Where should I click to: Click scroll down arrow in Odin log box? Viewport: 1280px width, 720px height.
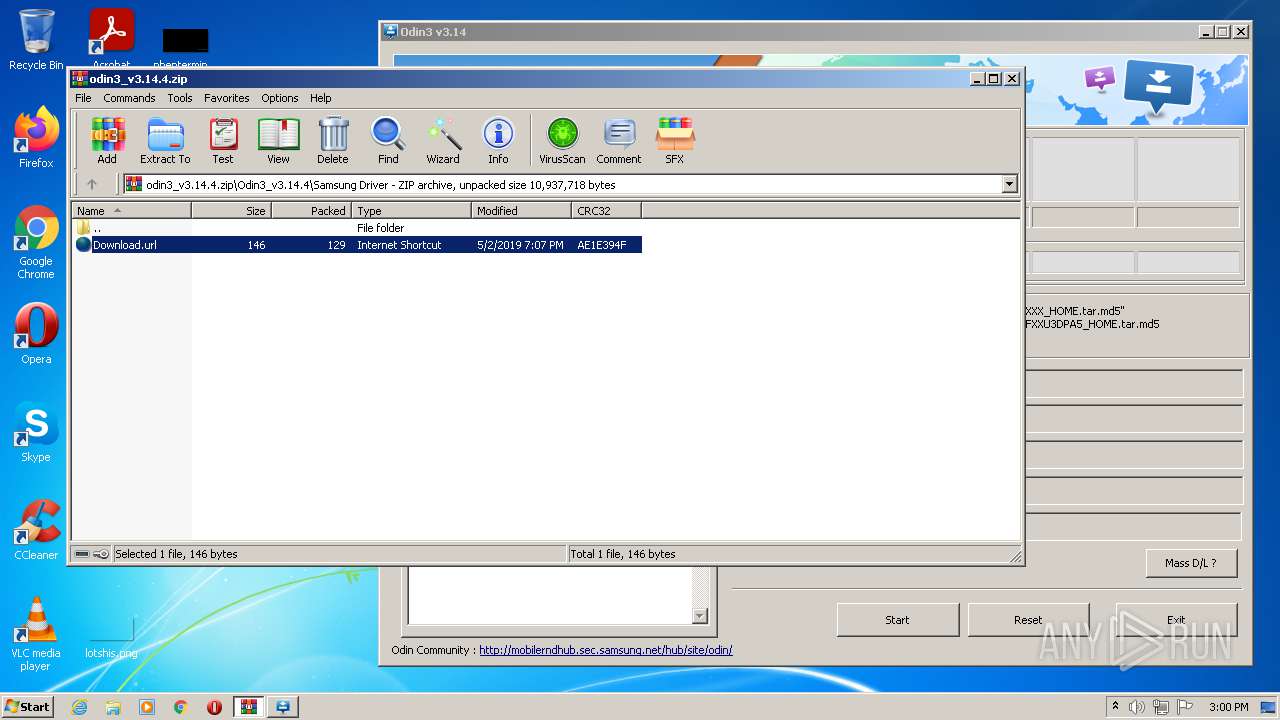click(x=700, y=617)
